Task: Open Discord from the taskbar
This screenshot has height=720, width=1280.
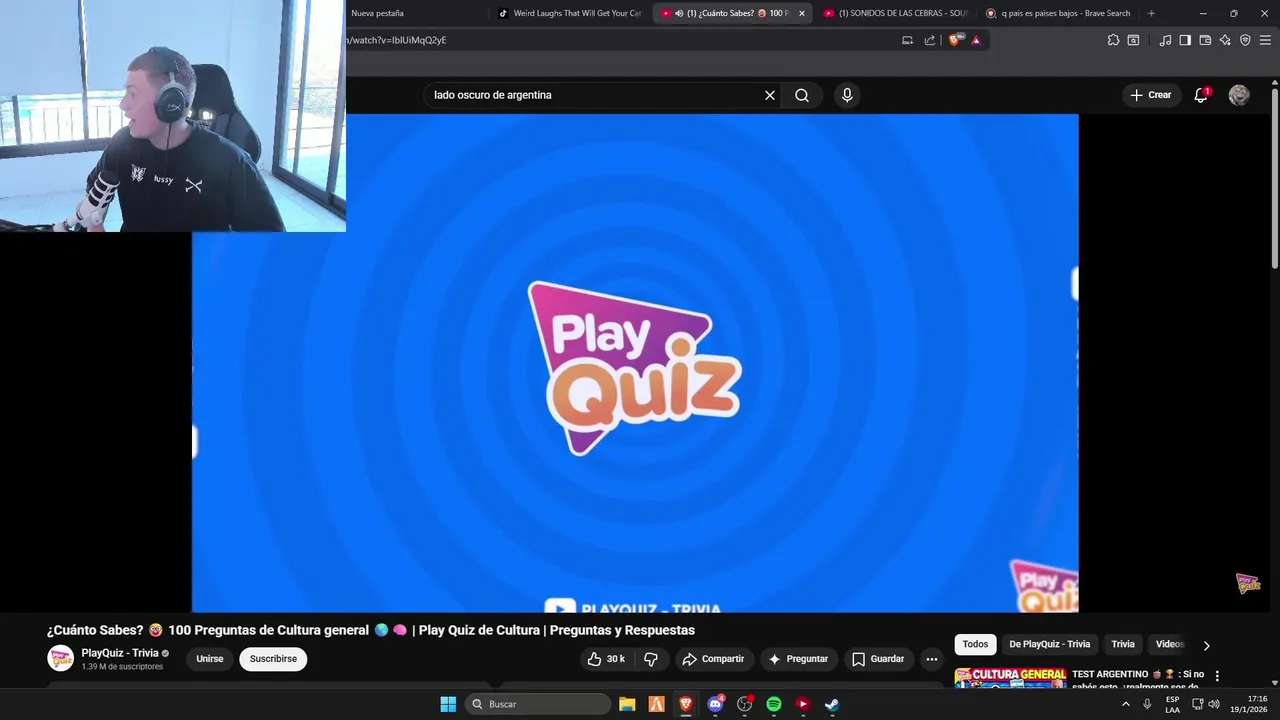Action: [715, 704]
